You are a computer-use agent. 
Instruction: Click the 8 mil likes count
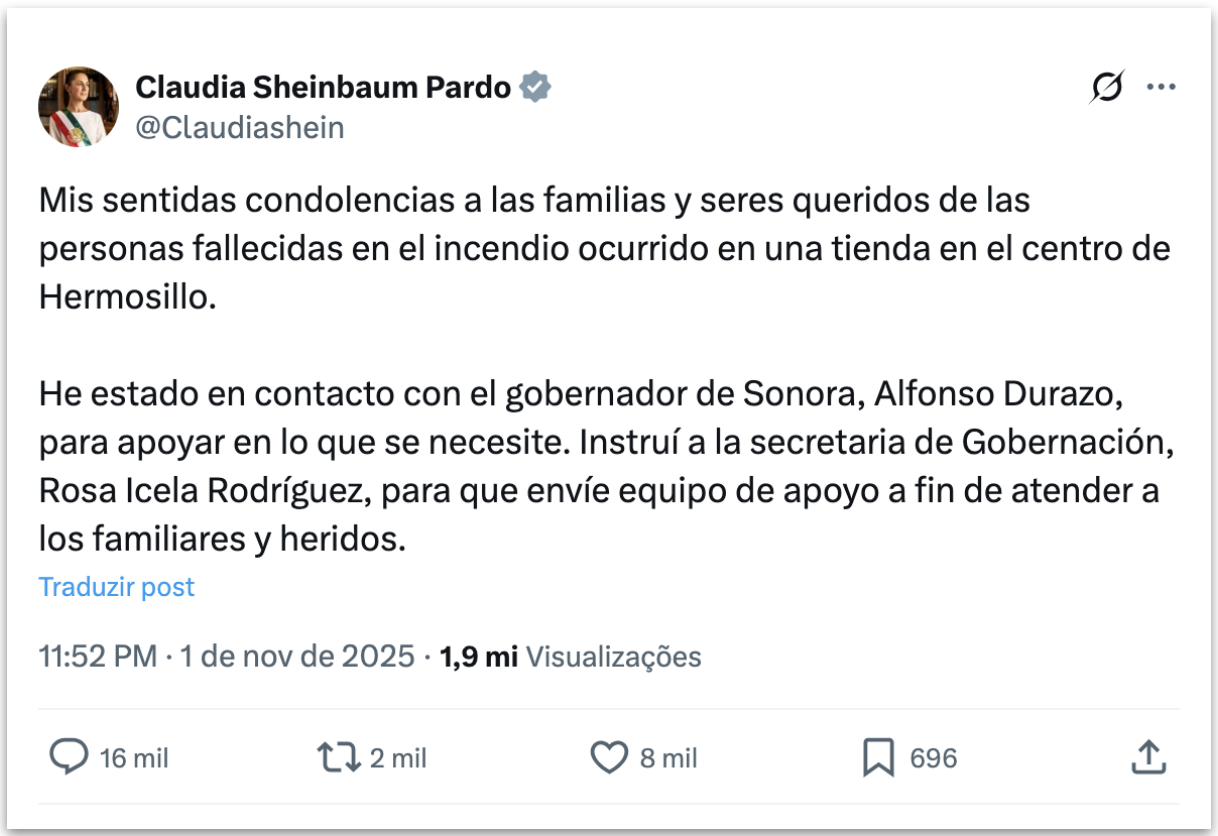pyautogui.click(x=668, y=759)
